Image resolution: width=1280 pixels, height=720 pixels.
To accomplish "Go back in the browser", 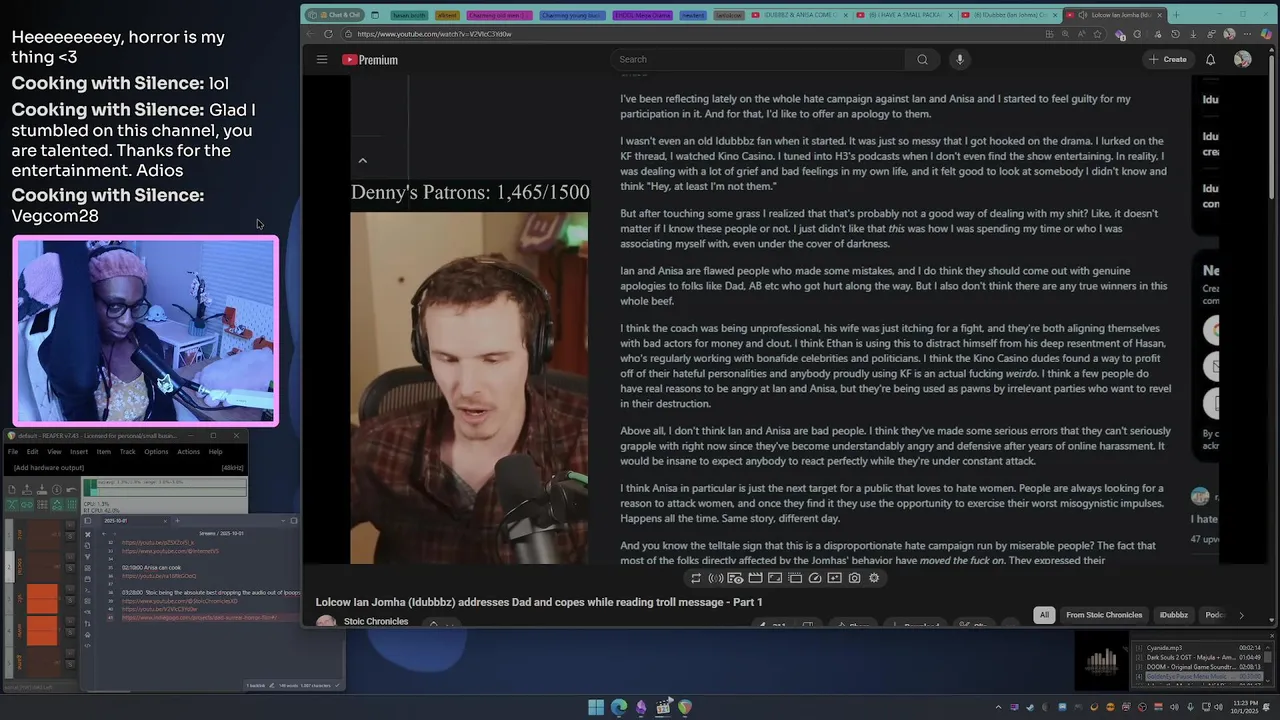I will (x=312, y=34).
